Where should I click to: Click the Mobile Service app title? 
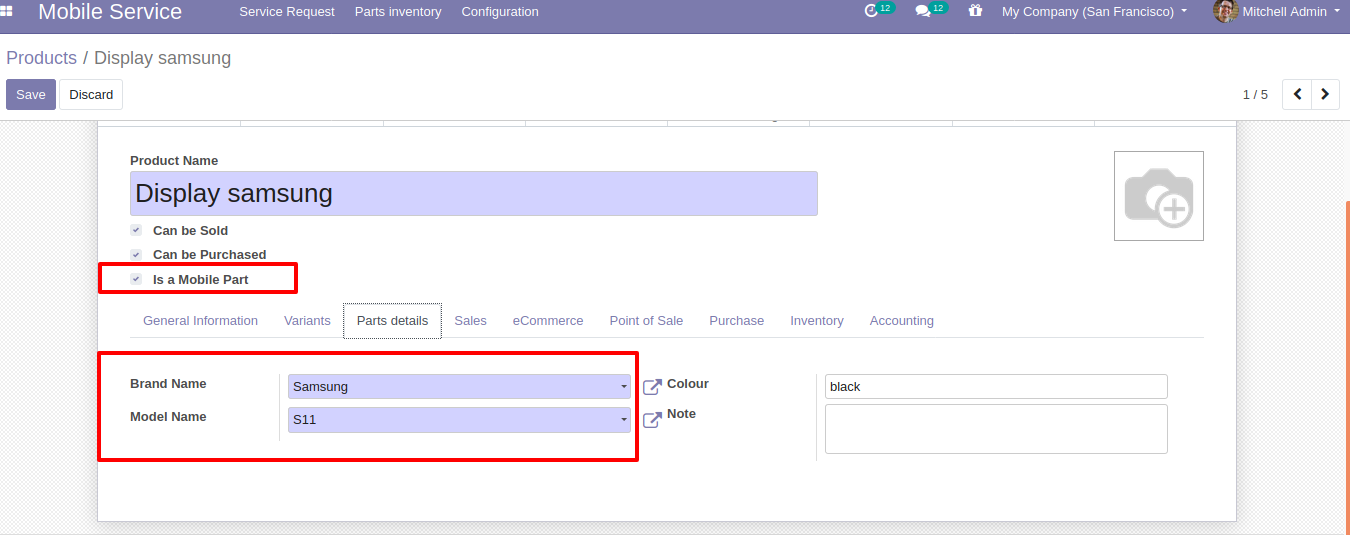point(110,12)
